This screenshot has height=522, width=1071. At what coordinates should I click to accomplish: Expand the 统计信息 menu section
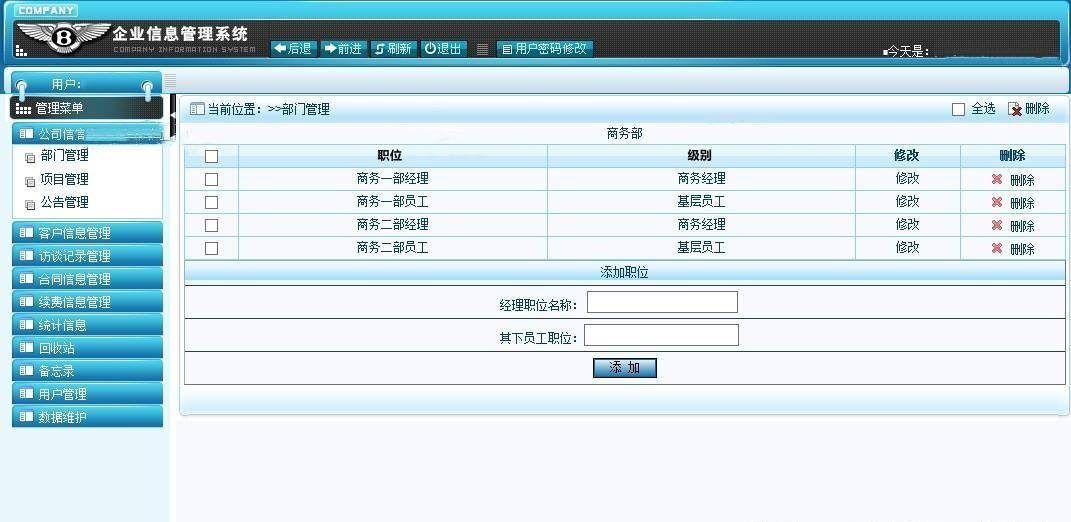(x=87, y=325)
